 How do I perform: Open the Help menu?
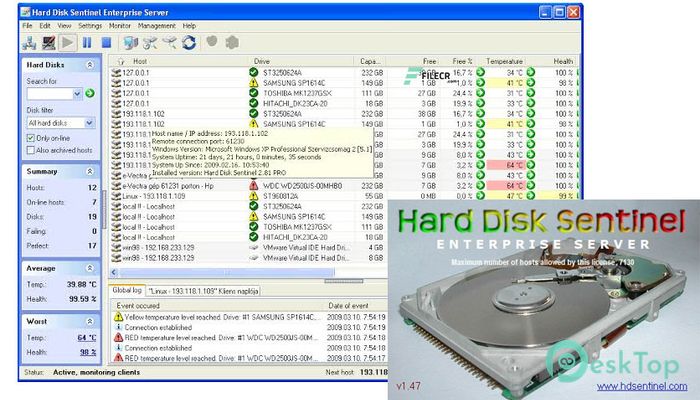(x=189, y=26)
